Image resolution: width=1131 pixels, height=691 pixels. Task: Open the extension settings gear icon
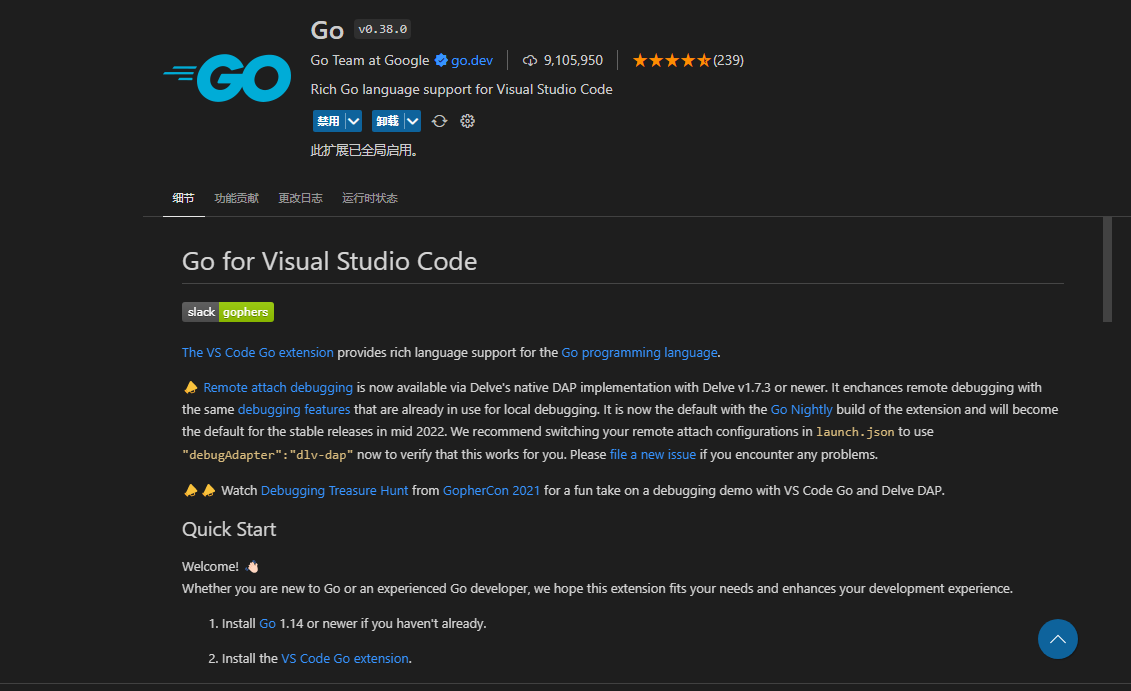(x=467, y=120)
